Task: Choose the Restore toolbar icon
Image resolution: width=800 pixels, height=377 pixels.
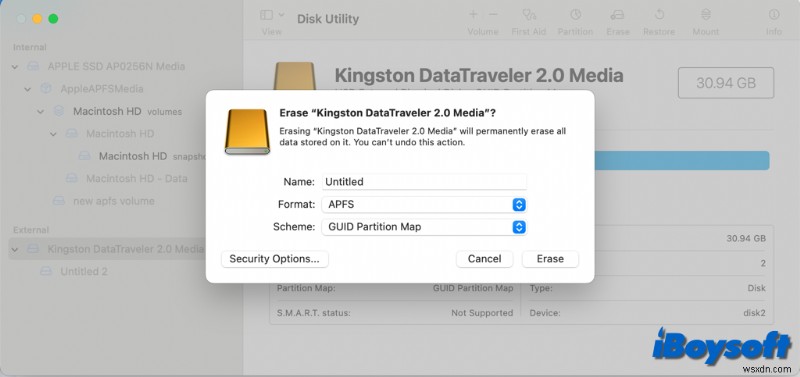Action: 659,14
